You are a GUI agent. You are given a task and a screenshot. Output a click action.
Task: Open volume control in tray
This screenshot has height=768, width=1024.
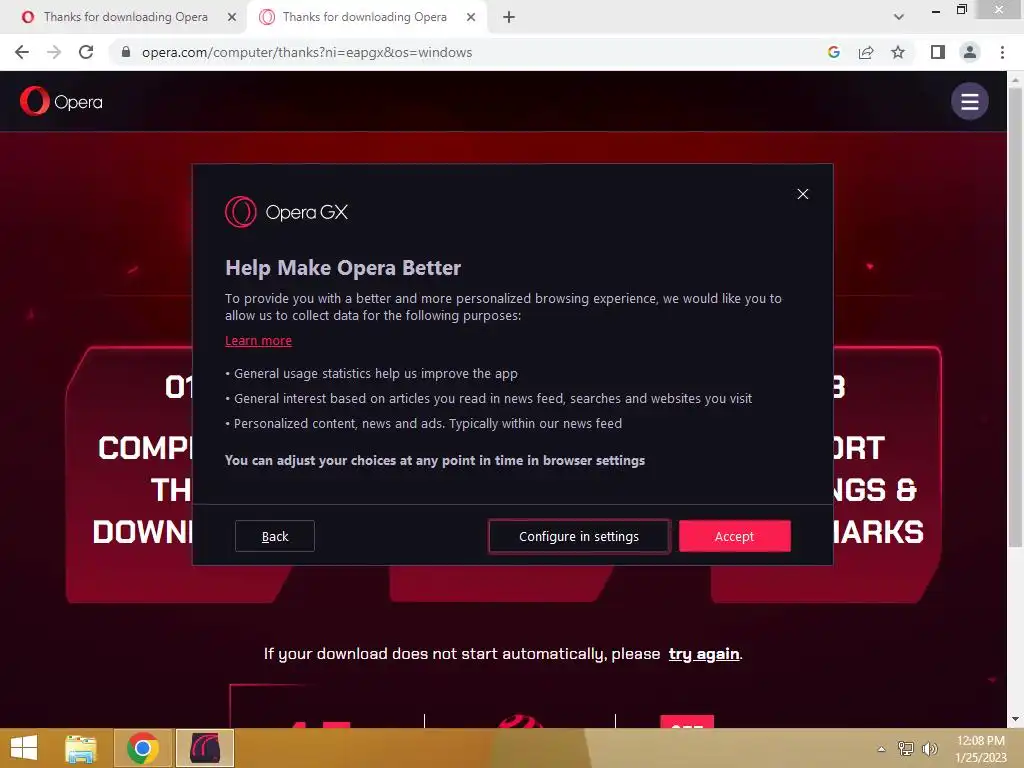(930, 749)
